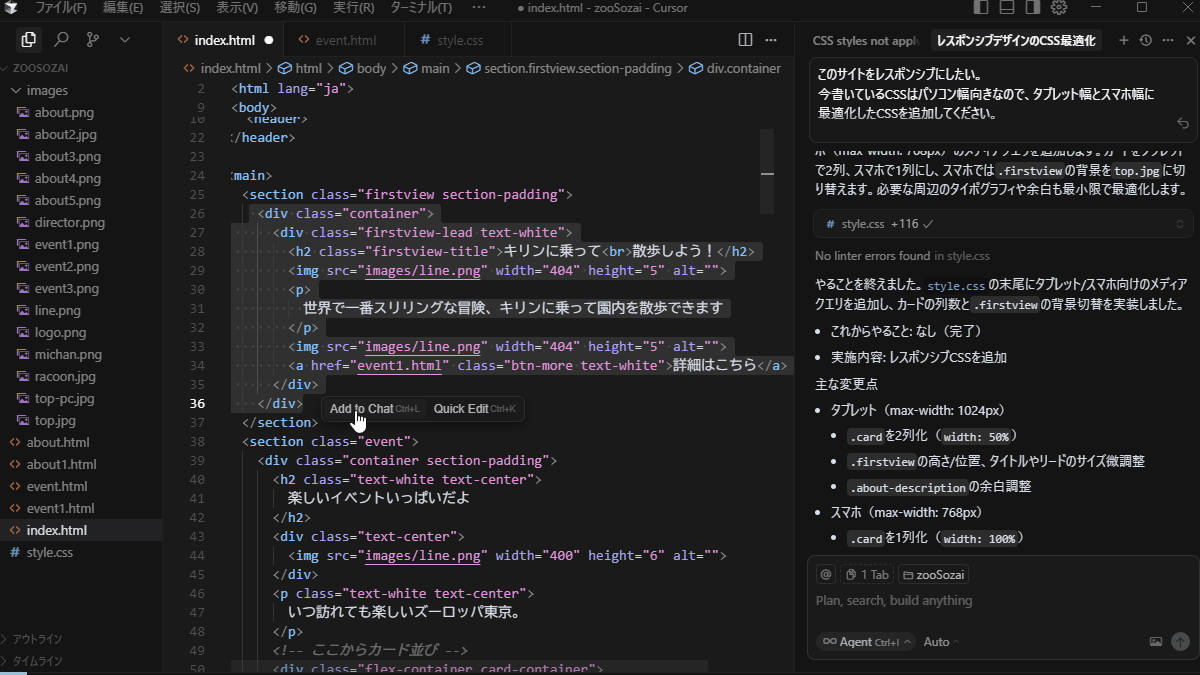Viewport: 1200px width, 675px height.
Task: Expand the style.css diff block chevron
Action: [1180, 224]
